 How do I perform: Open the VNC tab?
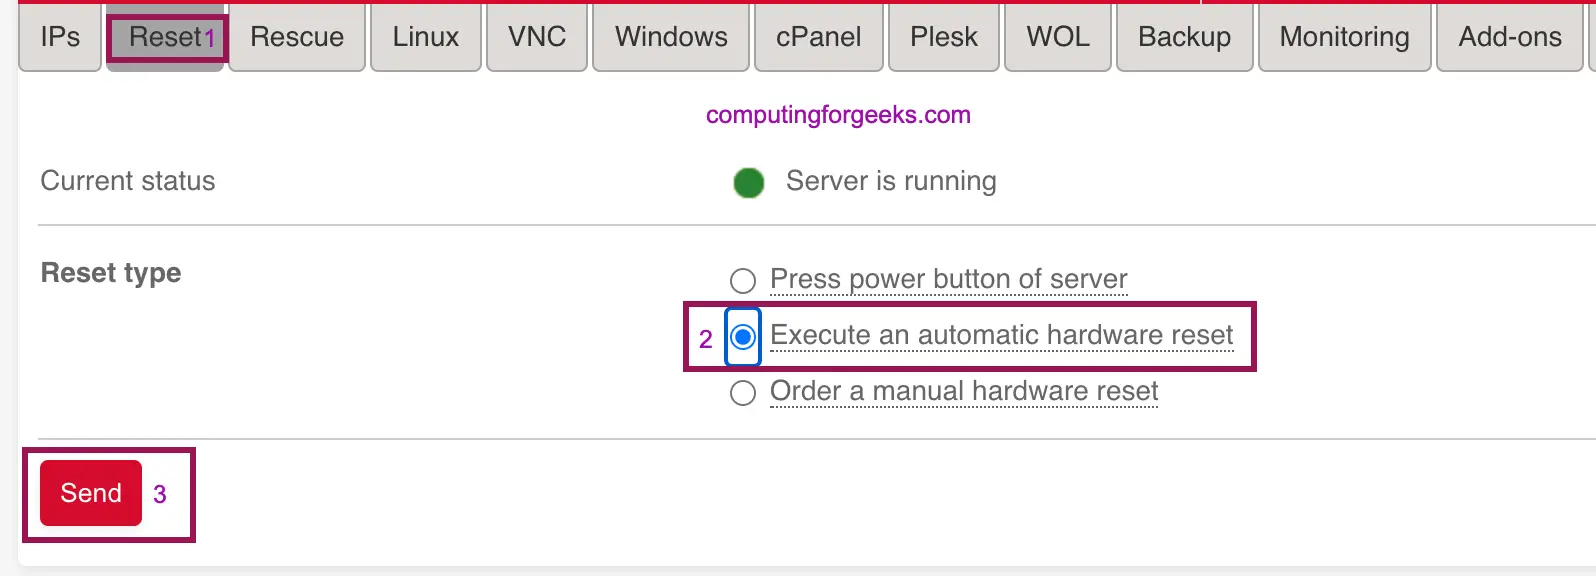tap(536, 37)
